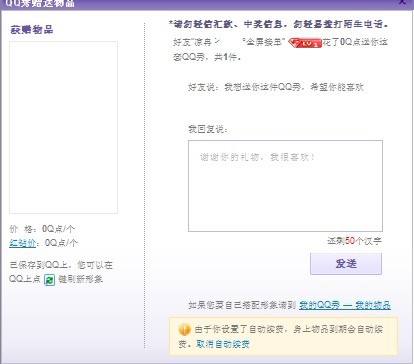Screen dimensions: 414x364
Task: Click the orange warning exclamation icon
Action: click(x=184, y=329)
